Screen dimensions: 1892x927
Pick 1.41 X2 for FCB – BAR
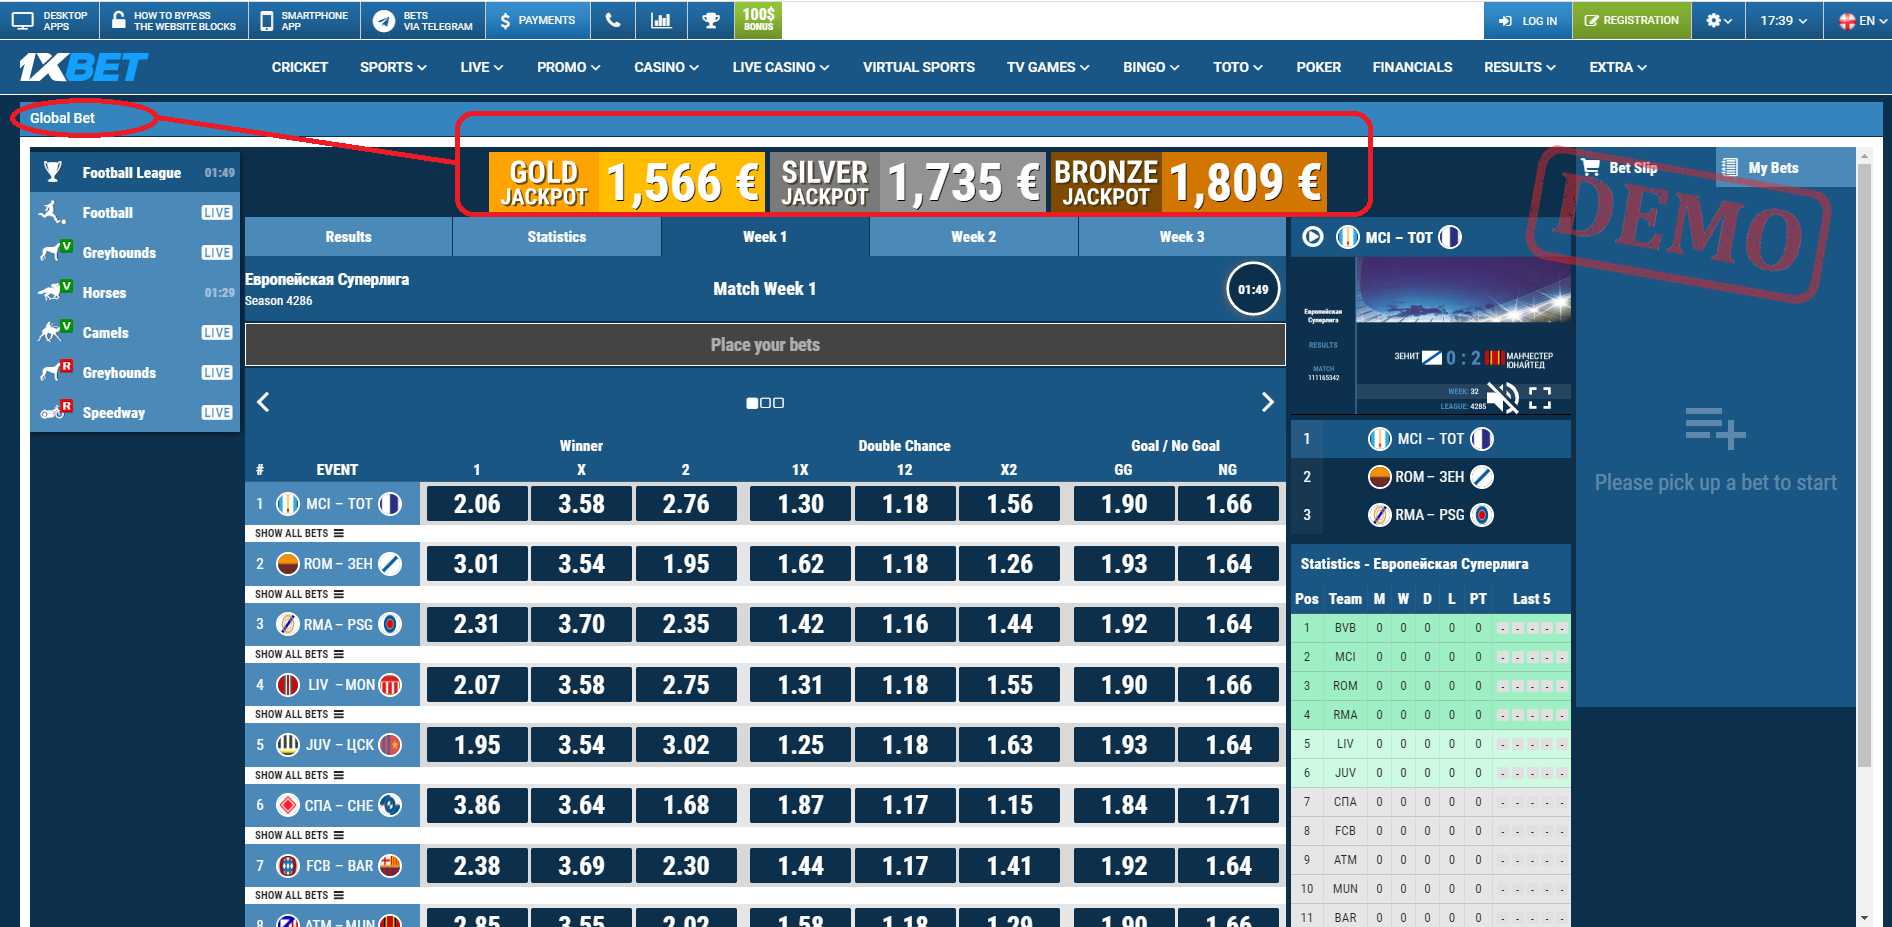(1010, 866)
